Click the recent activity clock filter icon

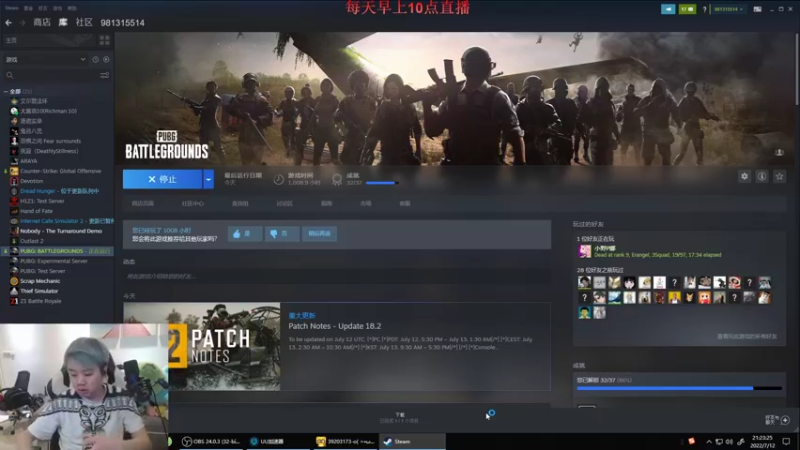point(95,60)
